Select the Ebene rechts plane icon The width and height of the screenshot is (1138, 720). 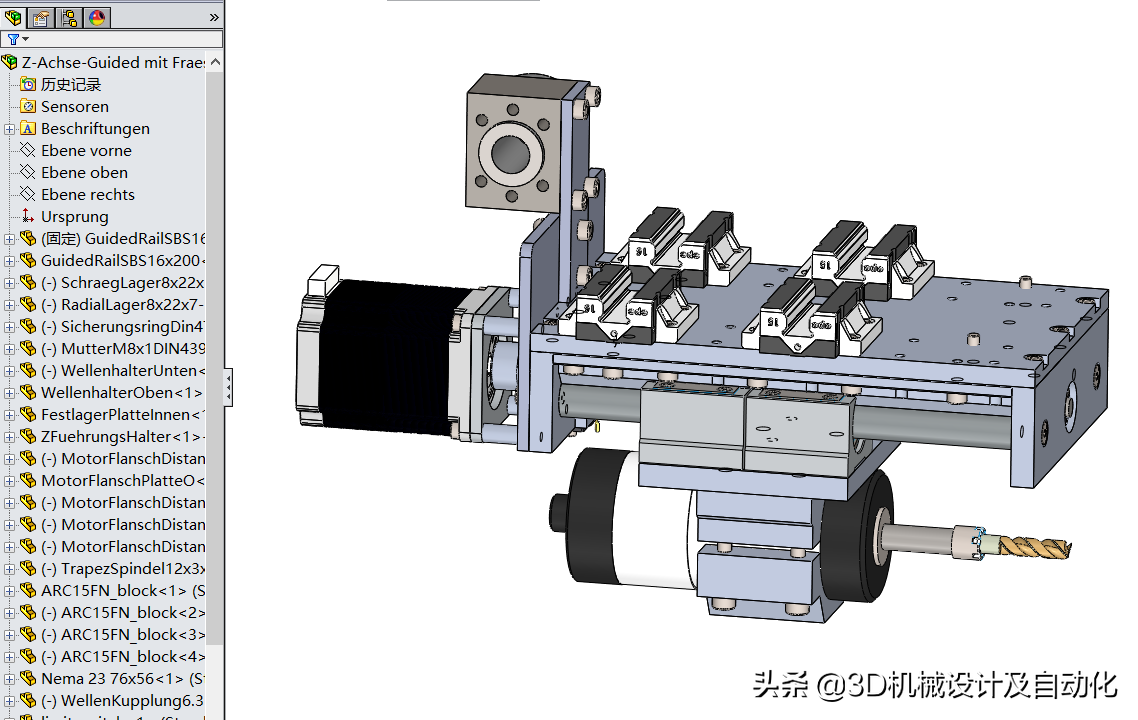pyautogui.click(x=28, y=195)
